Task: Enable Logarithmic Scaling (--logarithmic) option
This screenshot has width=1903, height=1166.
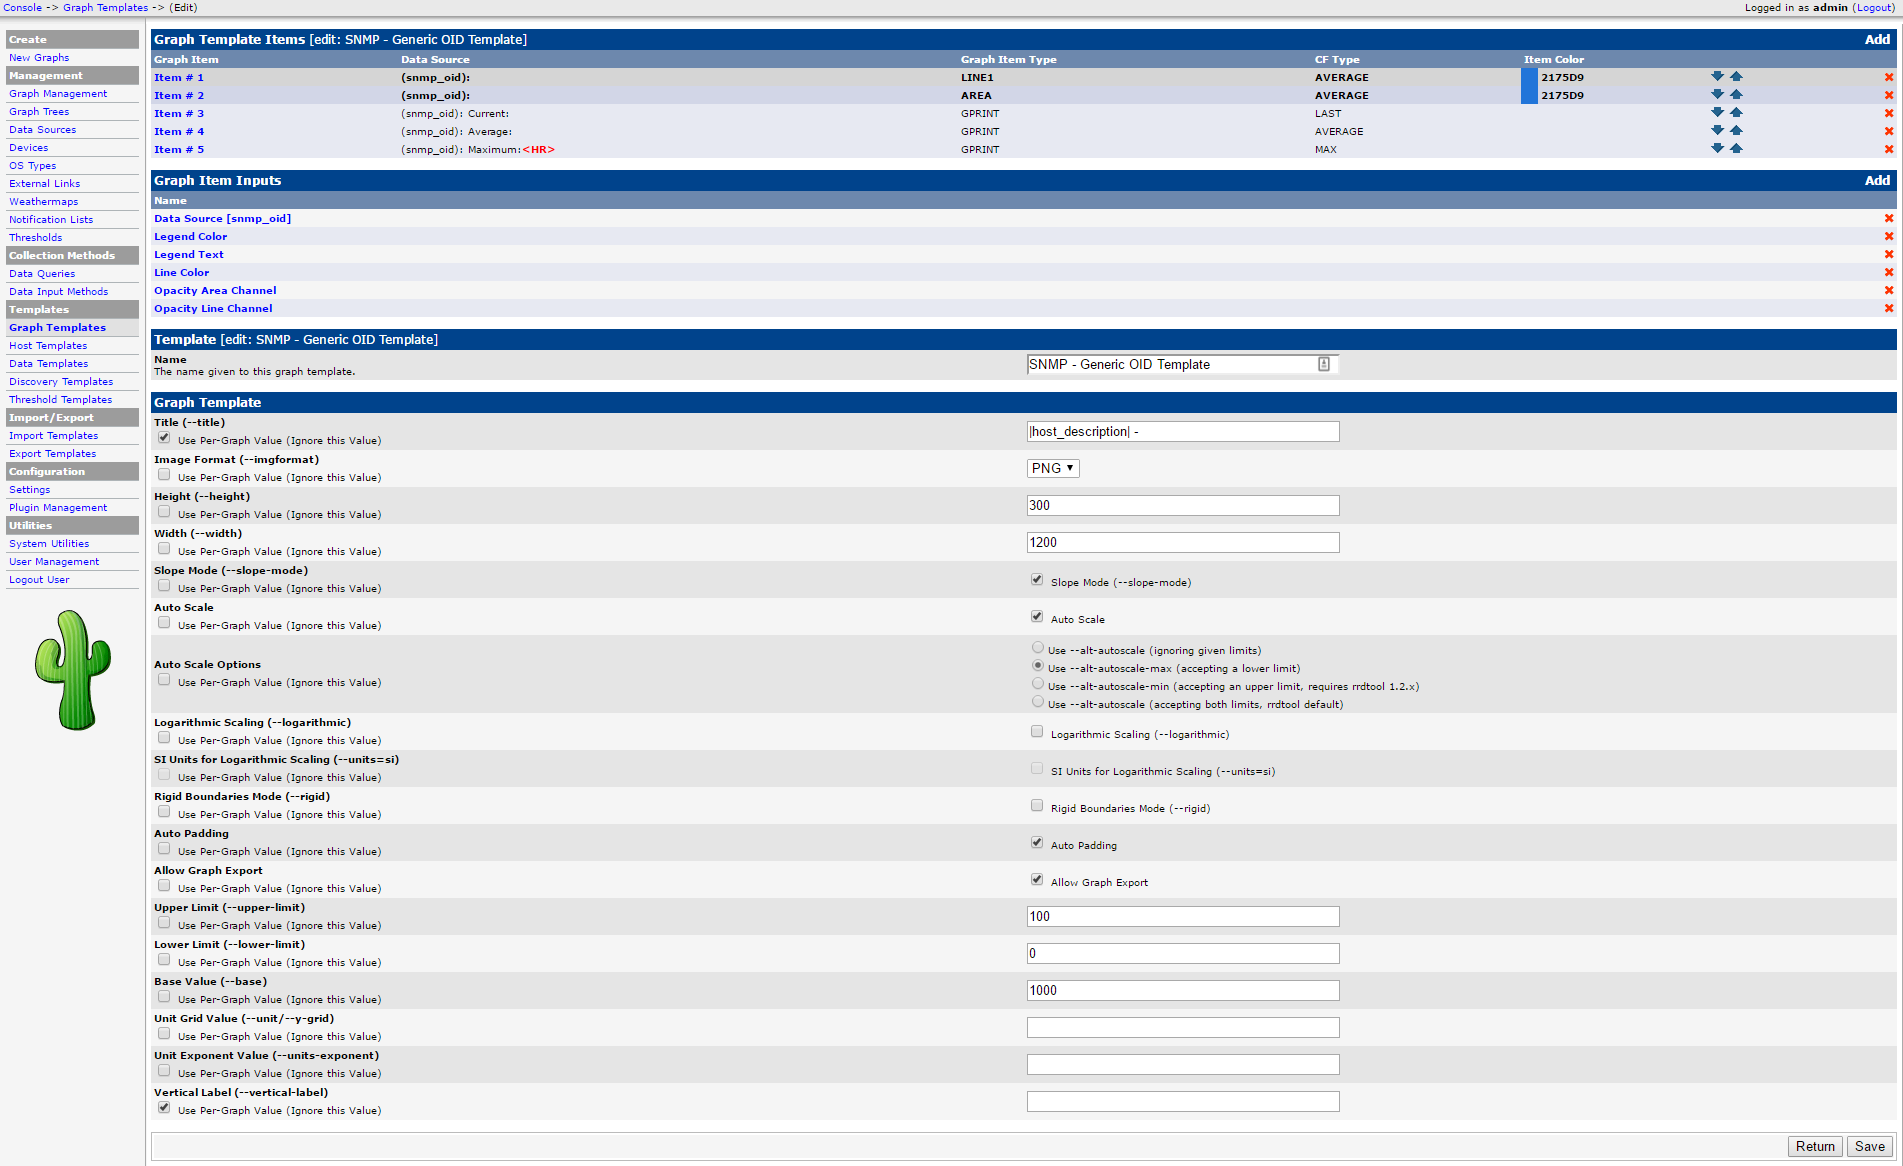Action: (1037, 732)
